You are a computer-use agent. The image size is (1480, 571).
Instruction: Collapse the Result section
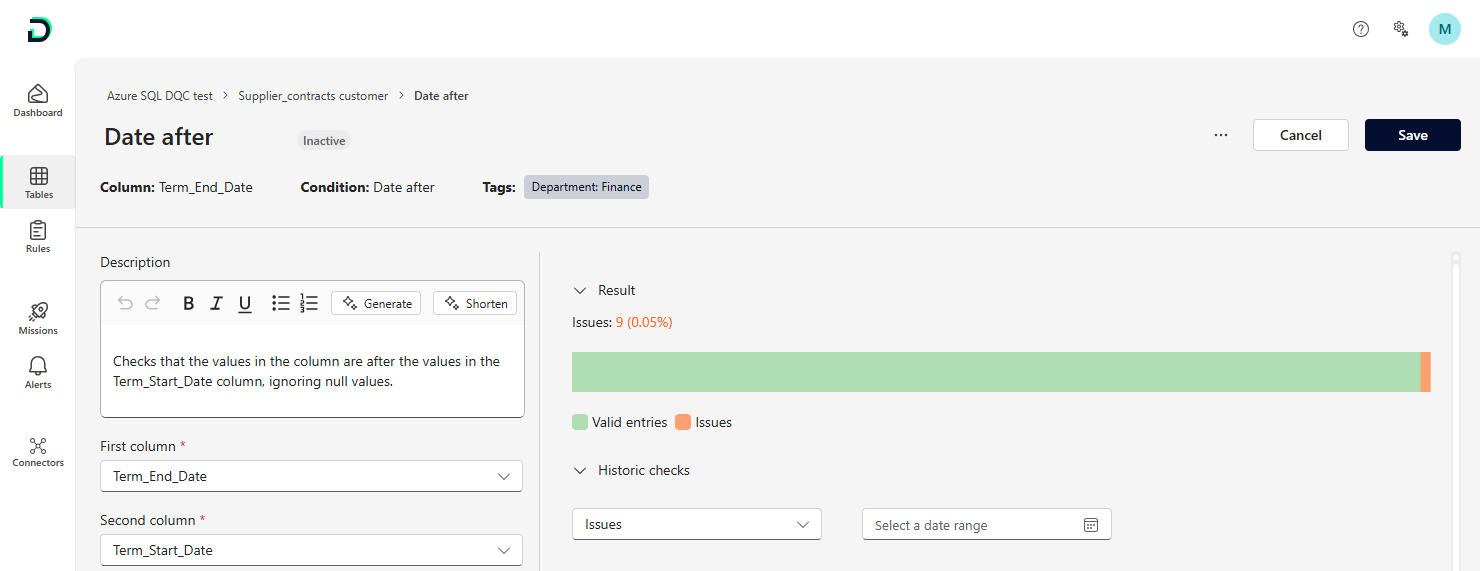coord(579,290)
